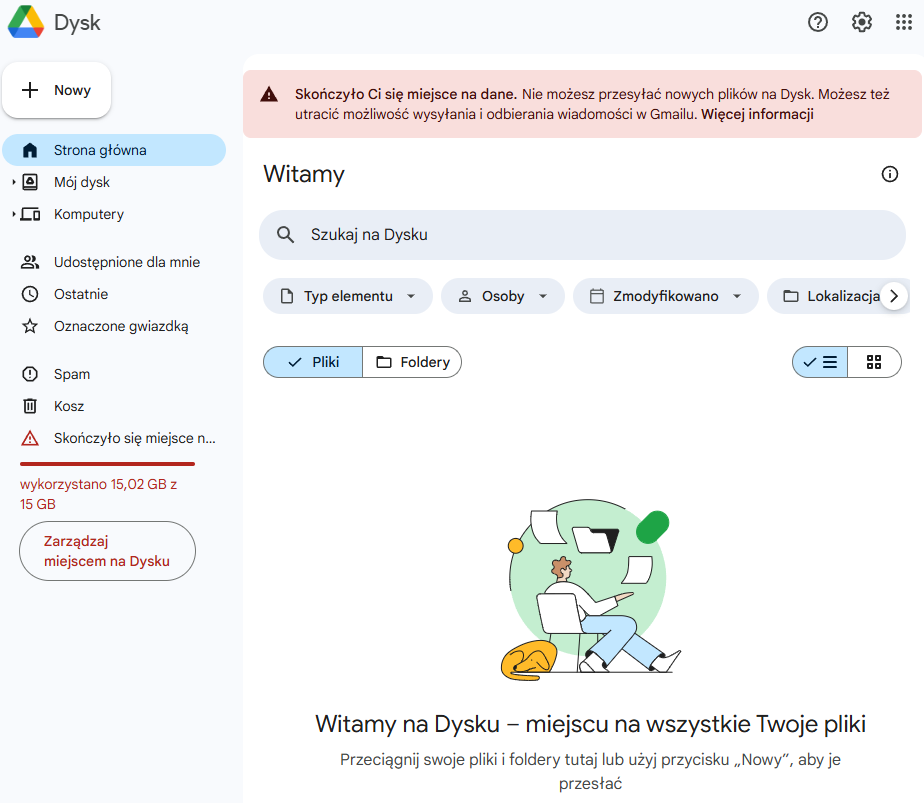924x803 pixels.
Task: Switch to grid layout view
Action: pyautogui.click(x=874, y=362)
